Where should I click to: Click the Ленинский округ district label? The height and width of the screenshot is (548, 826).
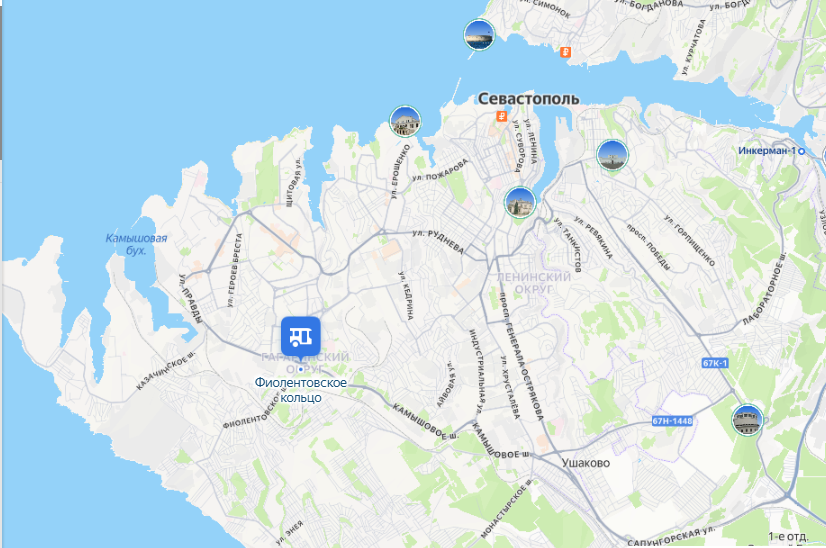[534, 283]
